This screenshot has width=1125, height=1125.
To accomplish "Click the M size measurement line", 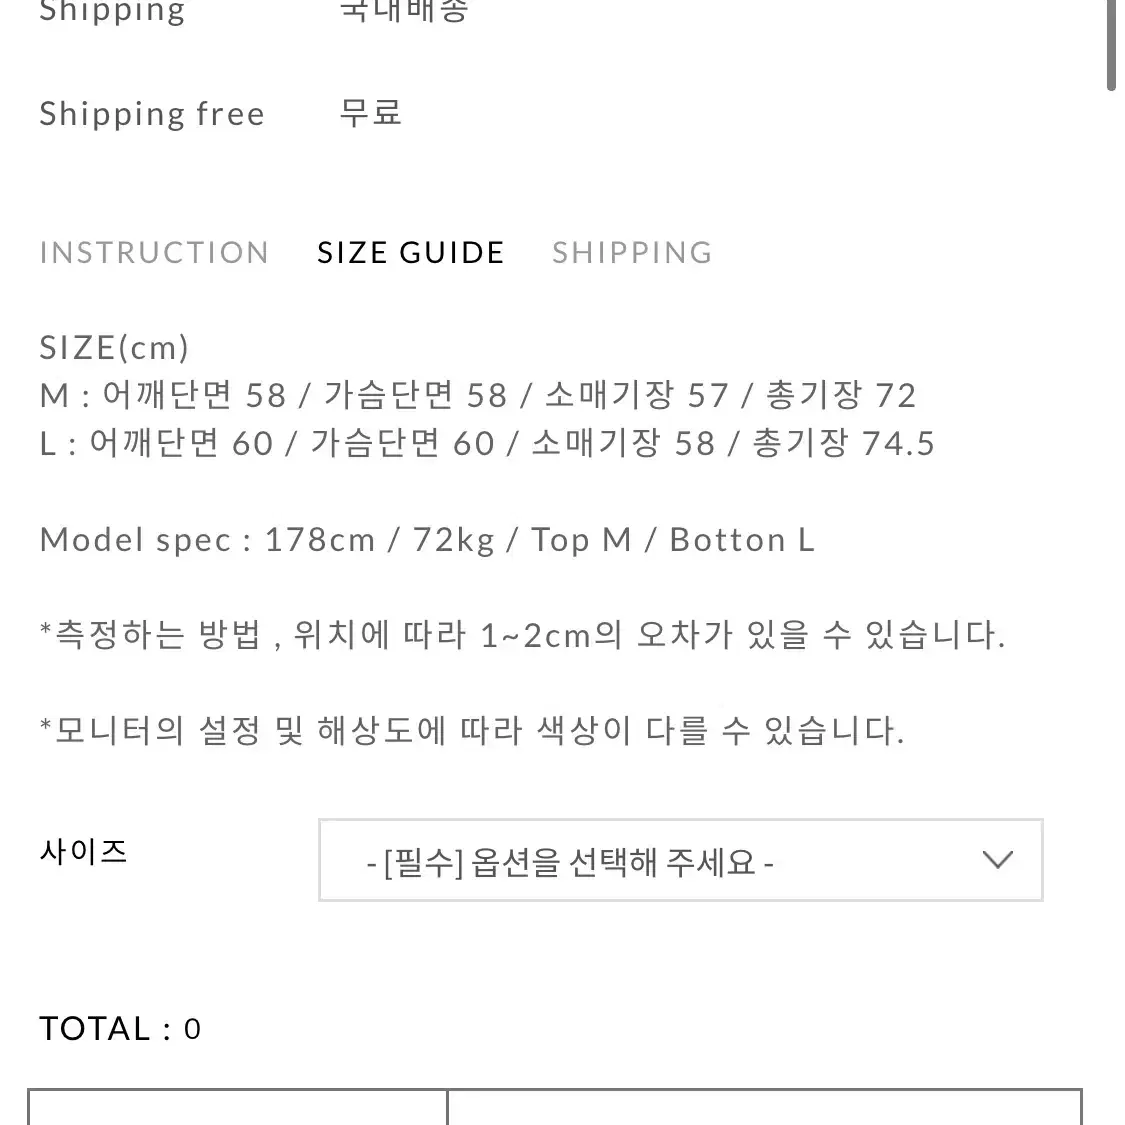I will point(478,395).
